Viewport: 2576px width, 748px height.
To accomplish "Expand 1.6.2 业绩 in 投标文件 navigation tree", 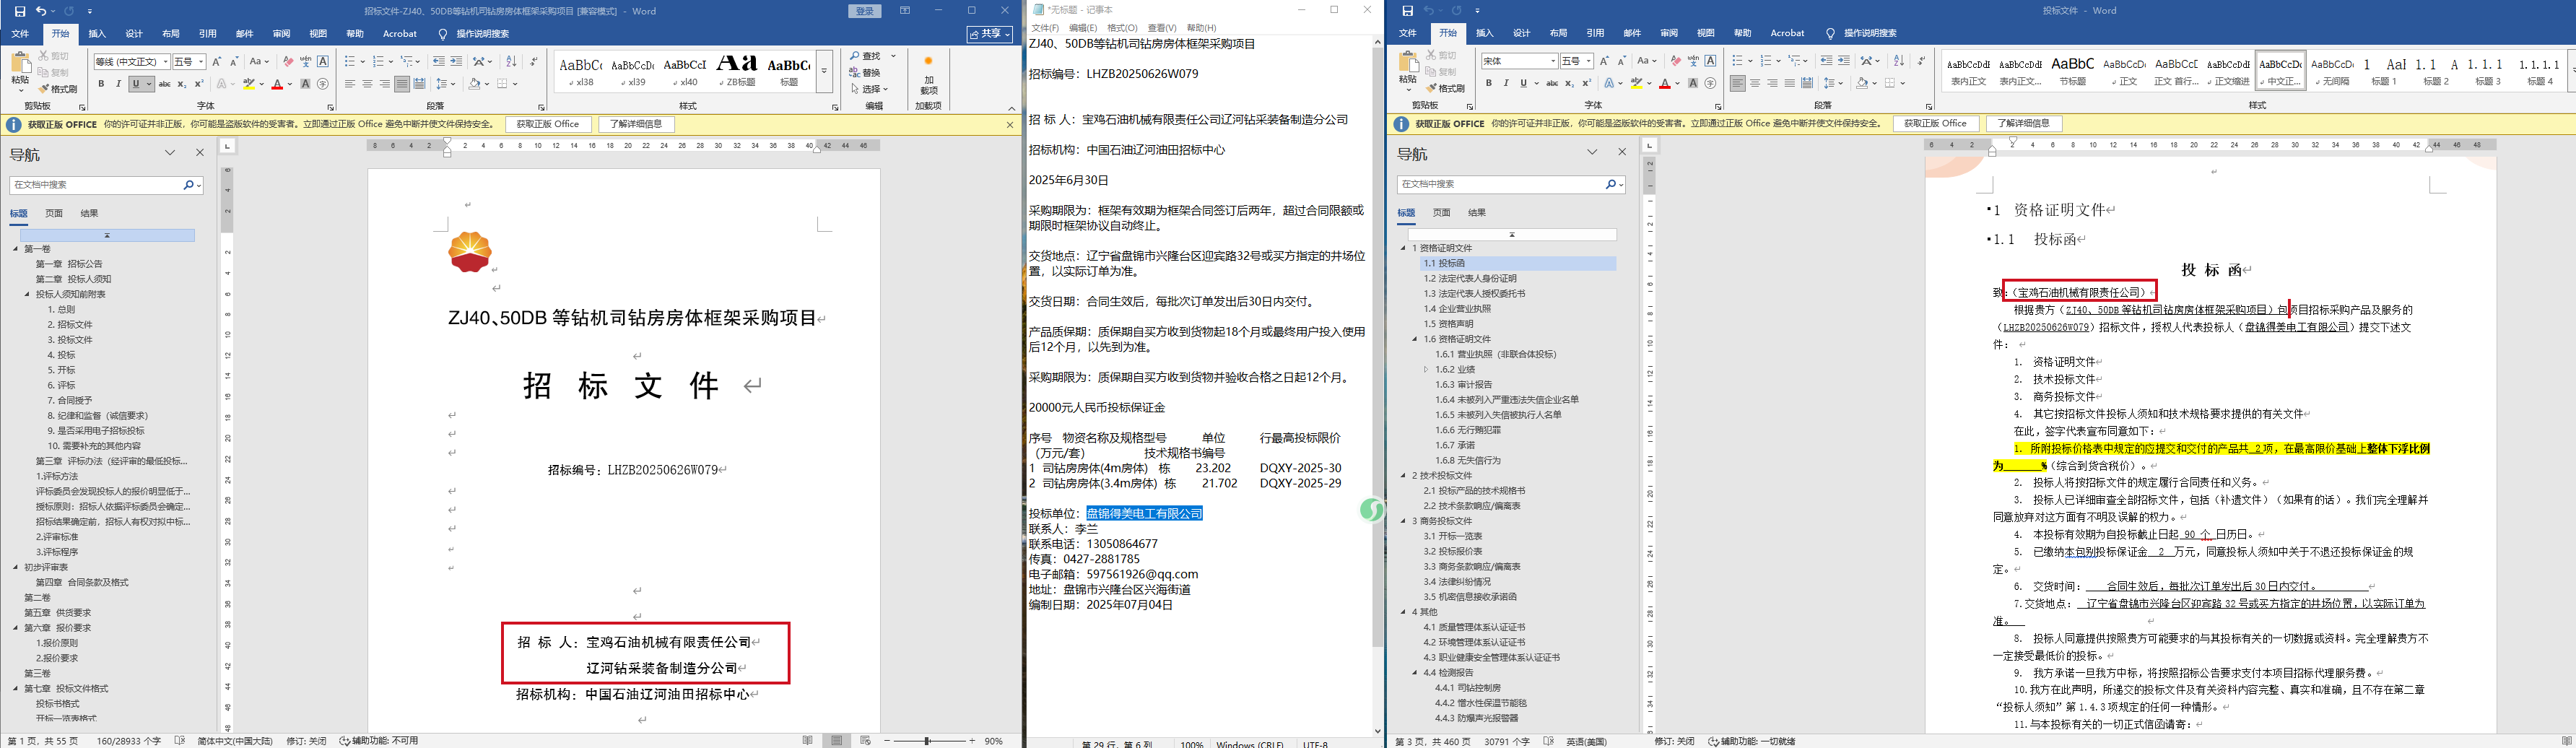I will [1426, 370].
